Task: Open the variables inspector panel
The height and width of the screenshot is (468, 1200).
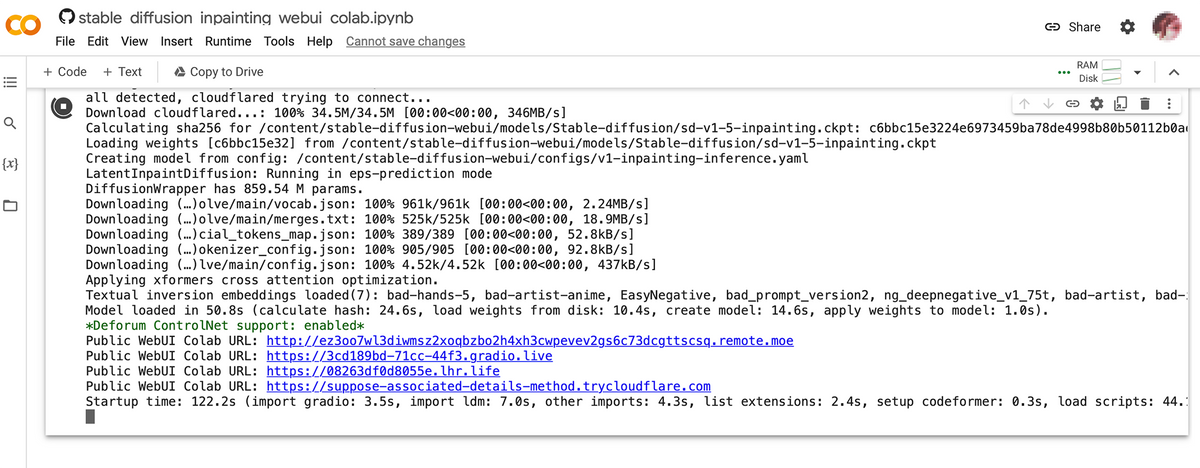Action: click(11, 164)
